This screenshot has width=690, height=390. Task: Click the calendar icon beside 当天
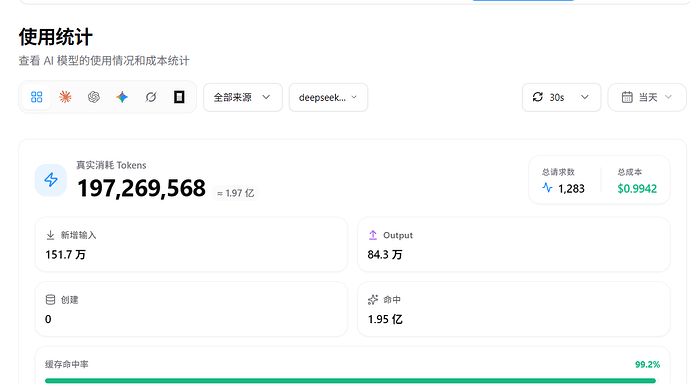pos(627,97)
